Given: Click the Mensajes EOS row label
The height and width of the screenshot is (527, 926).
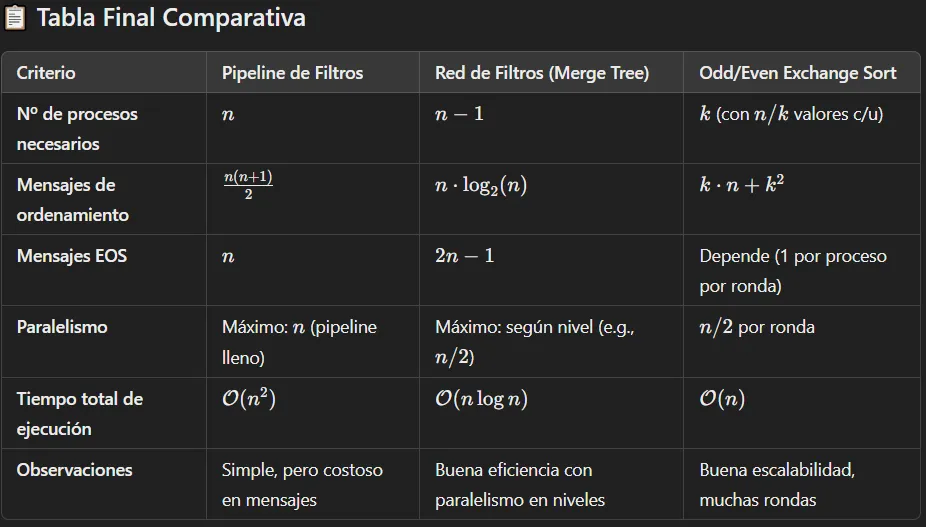Looking at the screenshot, I should [x=71, y=256].
